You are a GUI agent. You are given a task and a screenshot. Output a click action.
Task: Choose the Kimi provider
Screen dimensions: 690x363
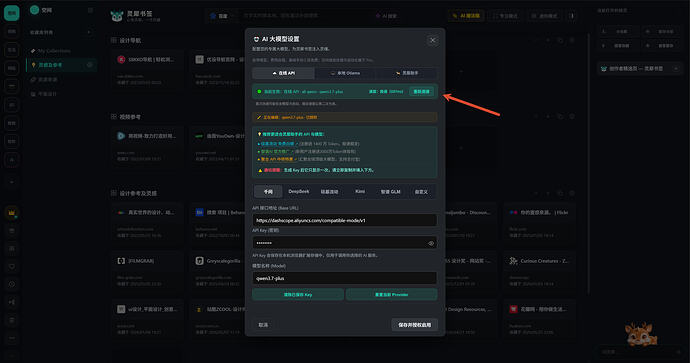[360, 191]
